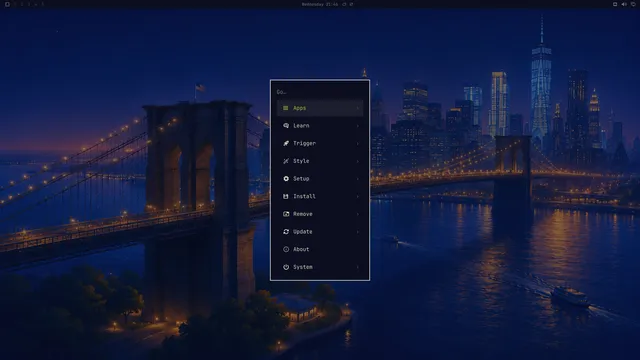Click the green Apps grid icon
This screenshot has height=360, width=640.
point(286,108)
